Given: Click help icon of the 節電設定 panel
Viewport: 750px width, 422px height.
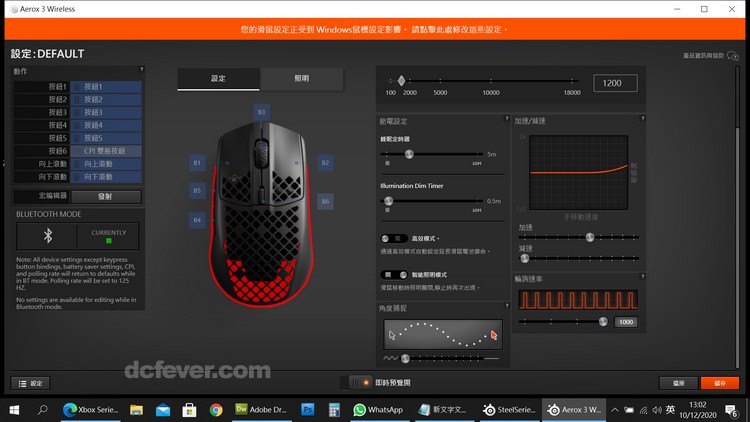Looking at the screenshot, I should tap(507, 118).
